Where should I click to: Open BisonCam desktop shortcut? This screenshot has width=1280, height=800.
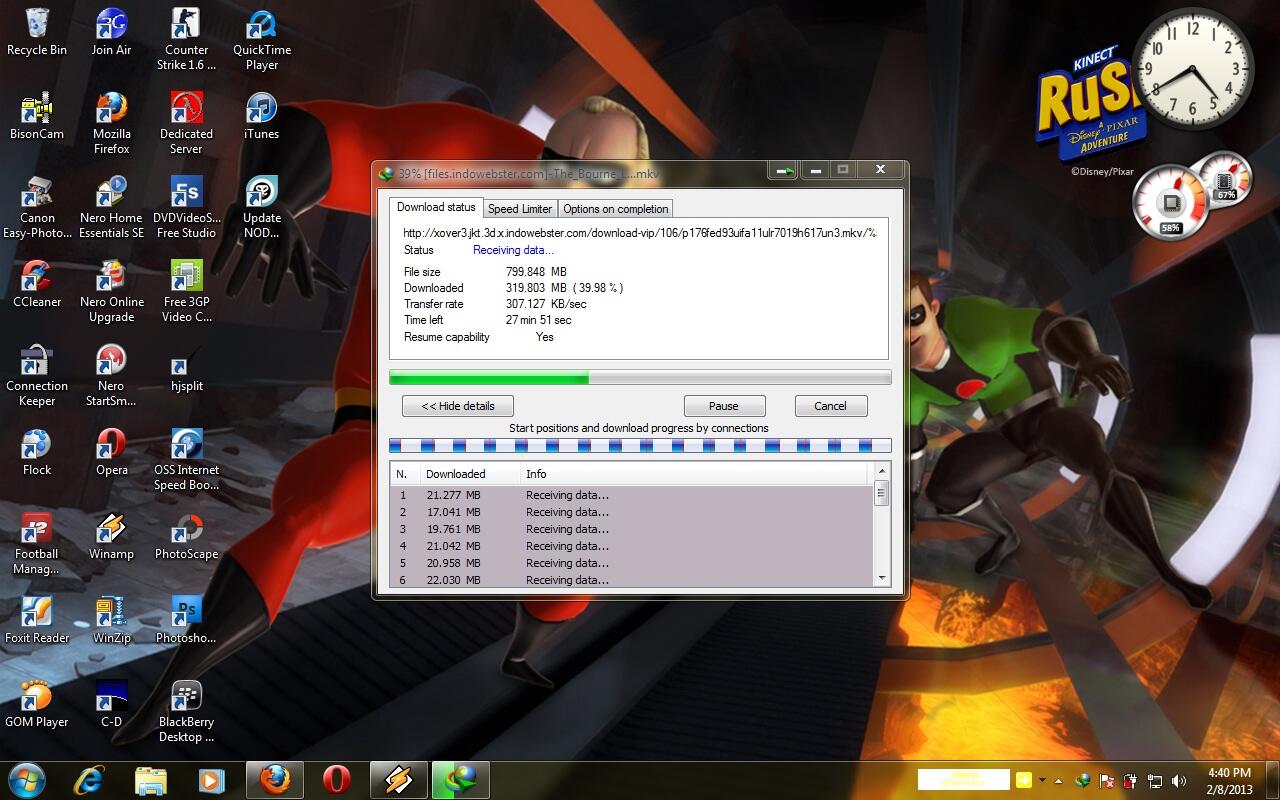(x=37, y=116)
